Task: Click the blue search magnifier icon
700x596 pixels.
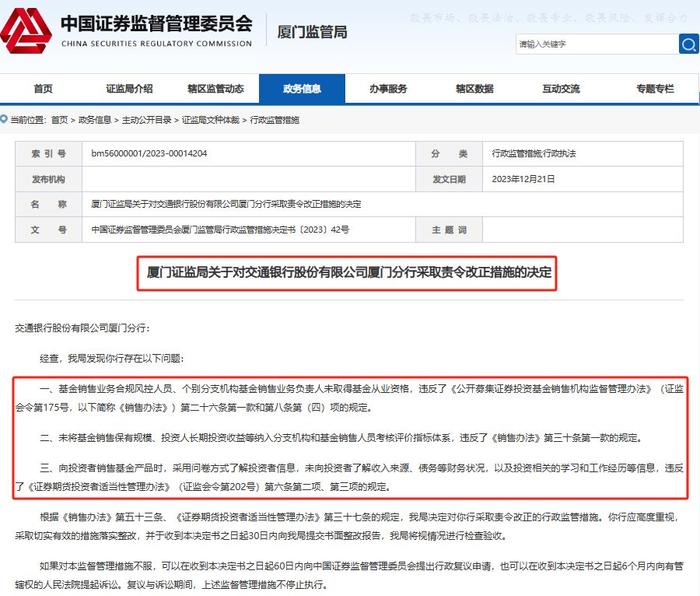Action: [x=688, y=44]
